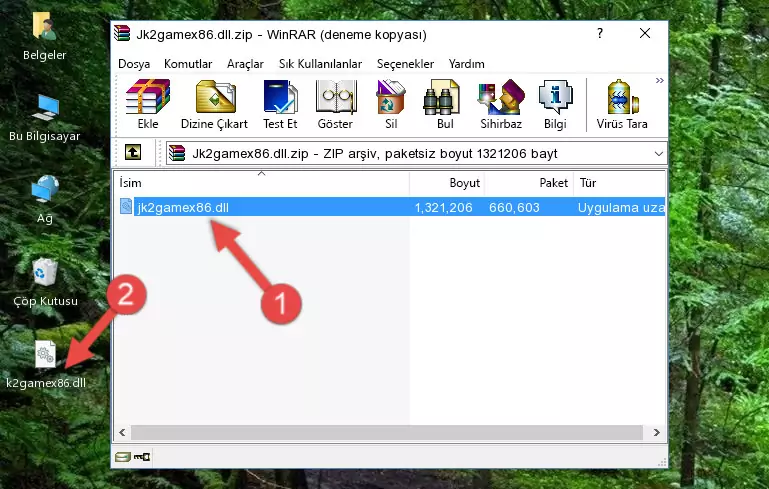Show archive info with Bilgi icon

pyautogui.click(x=555, y=104)
